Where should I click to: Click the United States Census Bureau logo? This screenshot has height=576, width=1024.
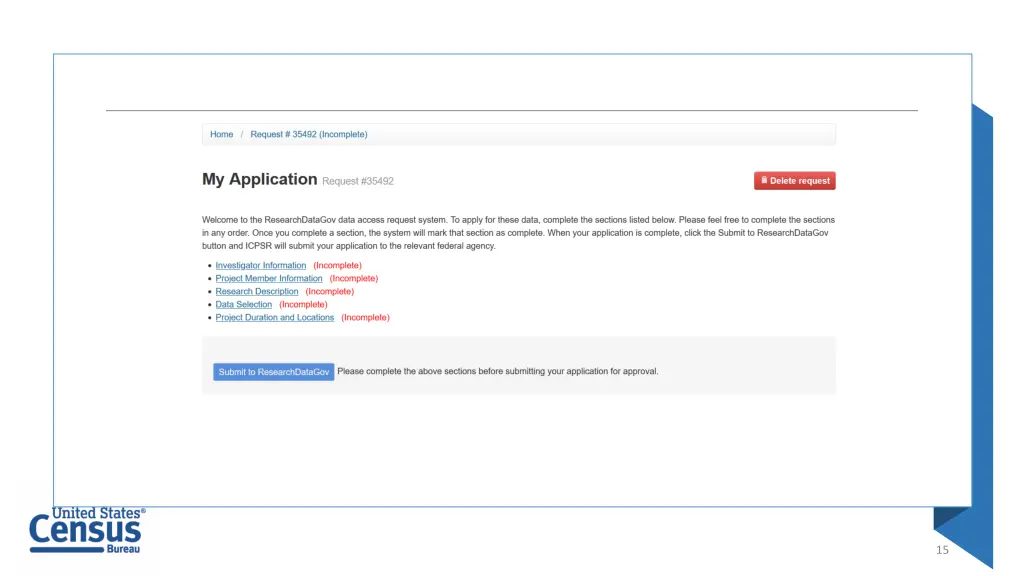(87, 530)
